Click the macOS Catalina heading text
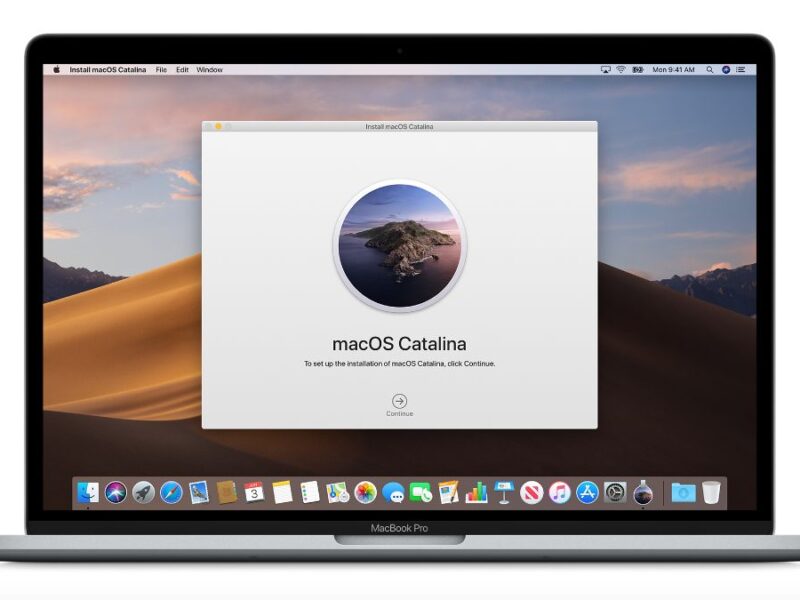The image size is (800, 600). tap(399, 344)
